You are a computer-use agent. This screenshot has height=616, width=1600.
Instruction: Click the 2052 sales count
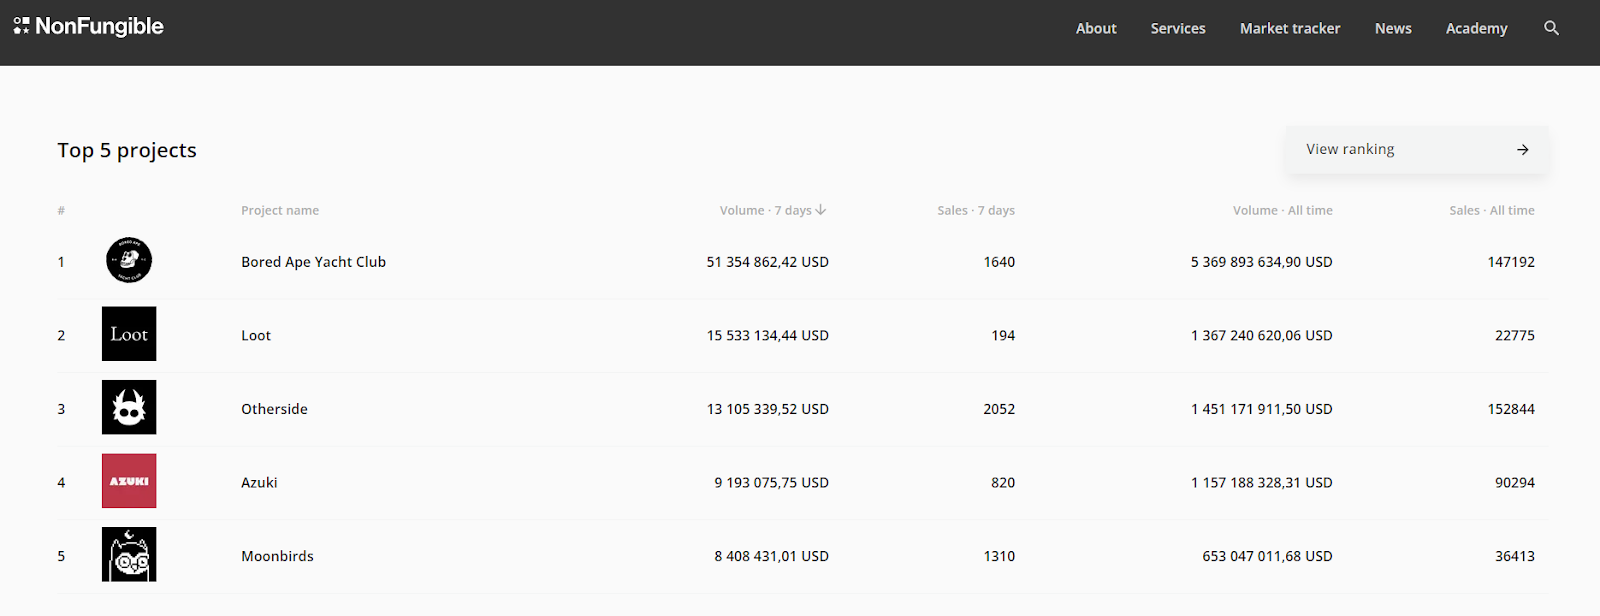tap(999, 409)
